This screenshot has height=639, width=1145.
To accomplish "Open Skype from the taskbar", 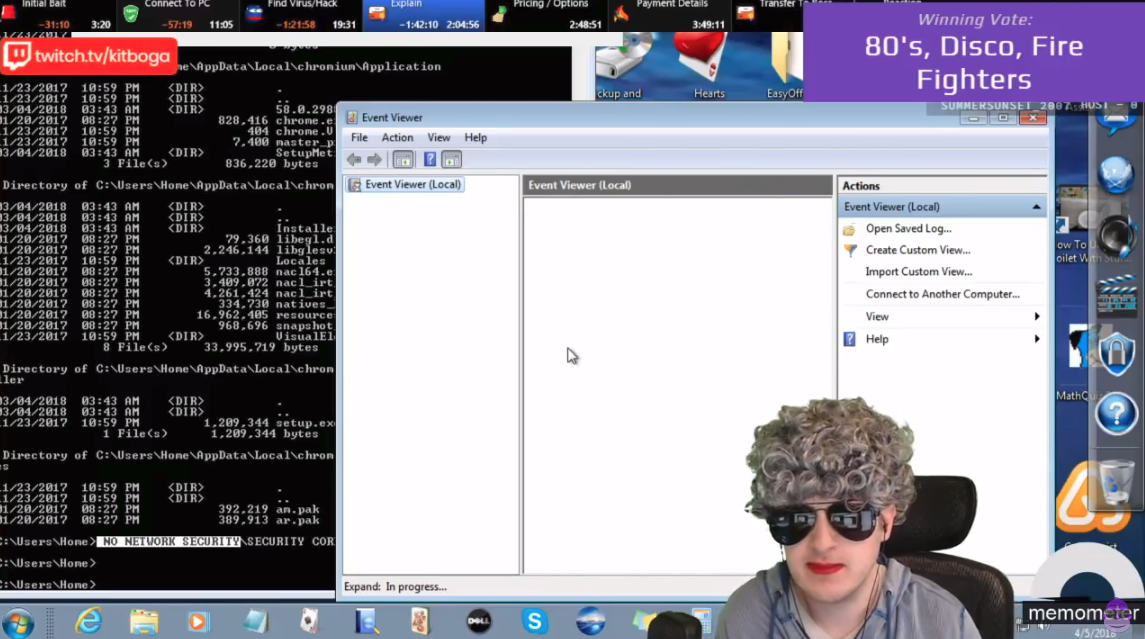I will pyautogui.click(x=534, y=621).
